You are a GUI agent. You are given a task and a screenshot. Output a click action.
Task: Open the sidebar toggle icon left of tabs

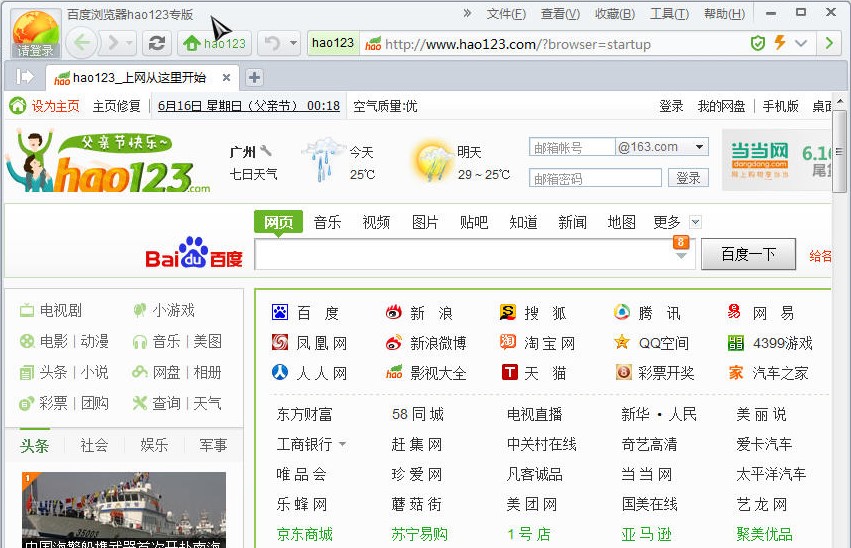(x=24, y=77)
